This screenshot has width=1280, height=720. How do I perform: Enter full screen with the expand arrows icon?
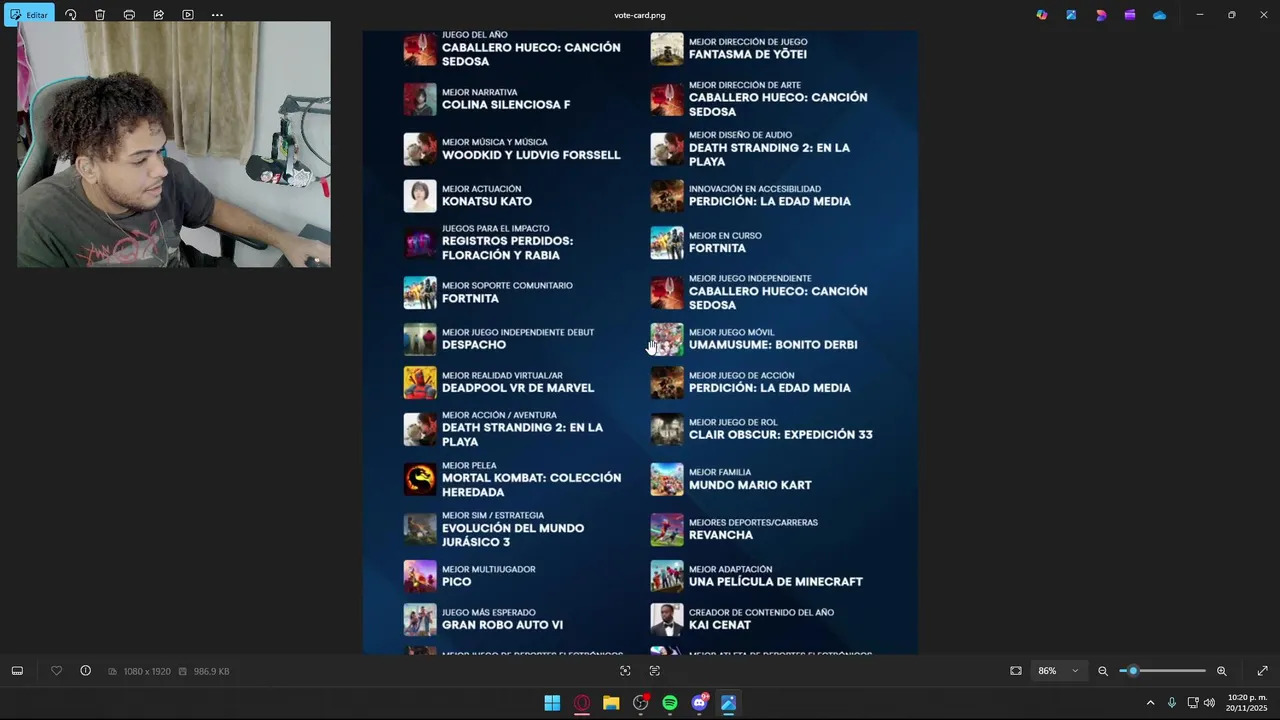[1262, 671]
